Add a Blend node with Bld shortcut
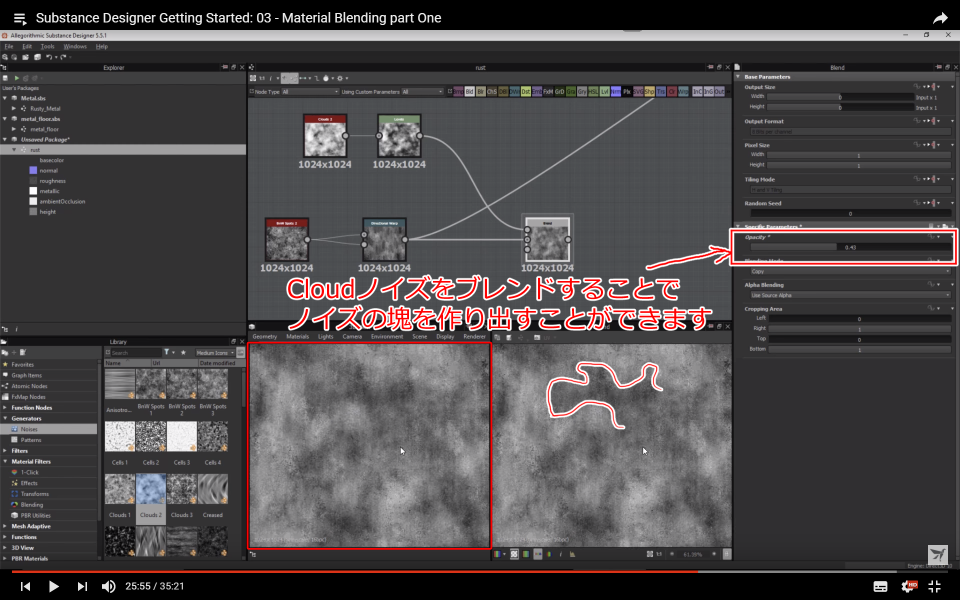The height and width of the screenshot is (600, 960). coord(470,92)
